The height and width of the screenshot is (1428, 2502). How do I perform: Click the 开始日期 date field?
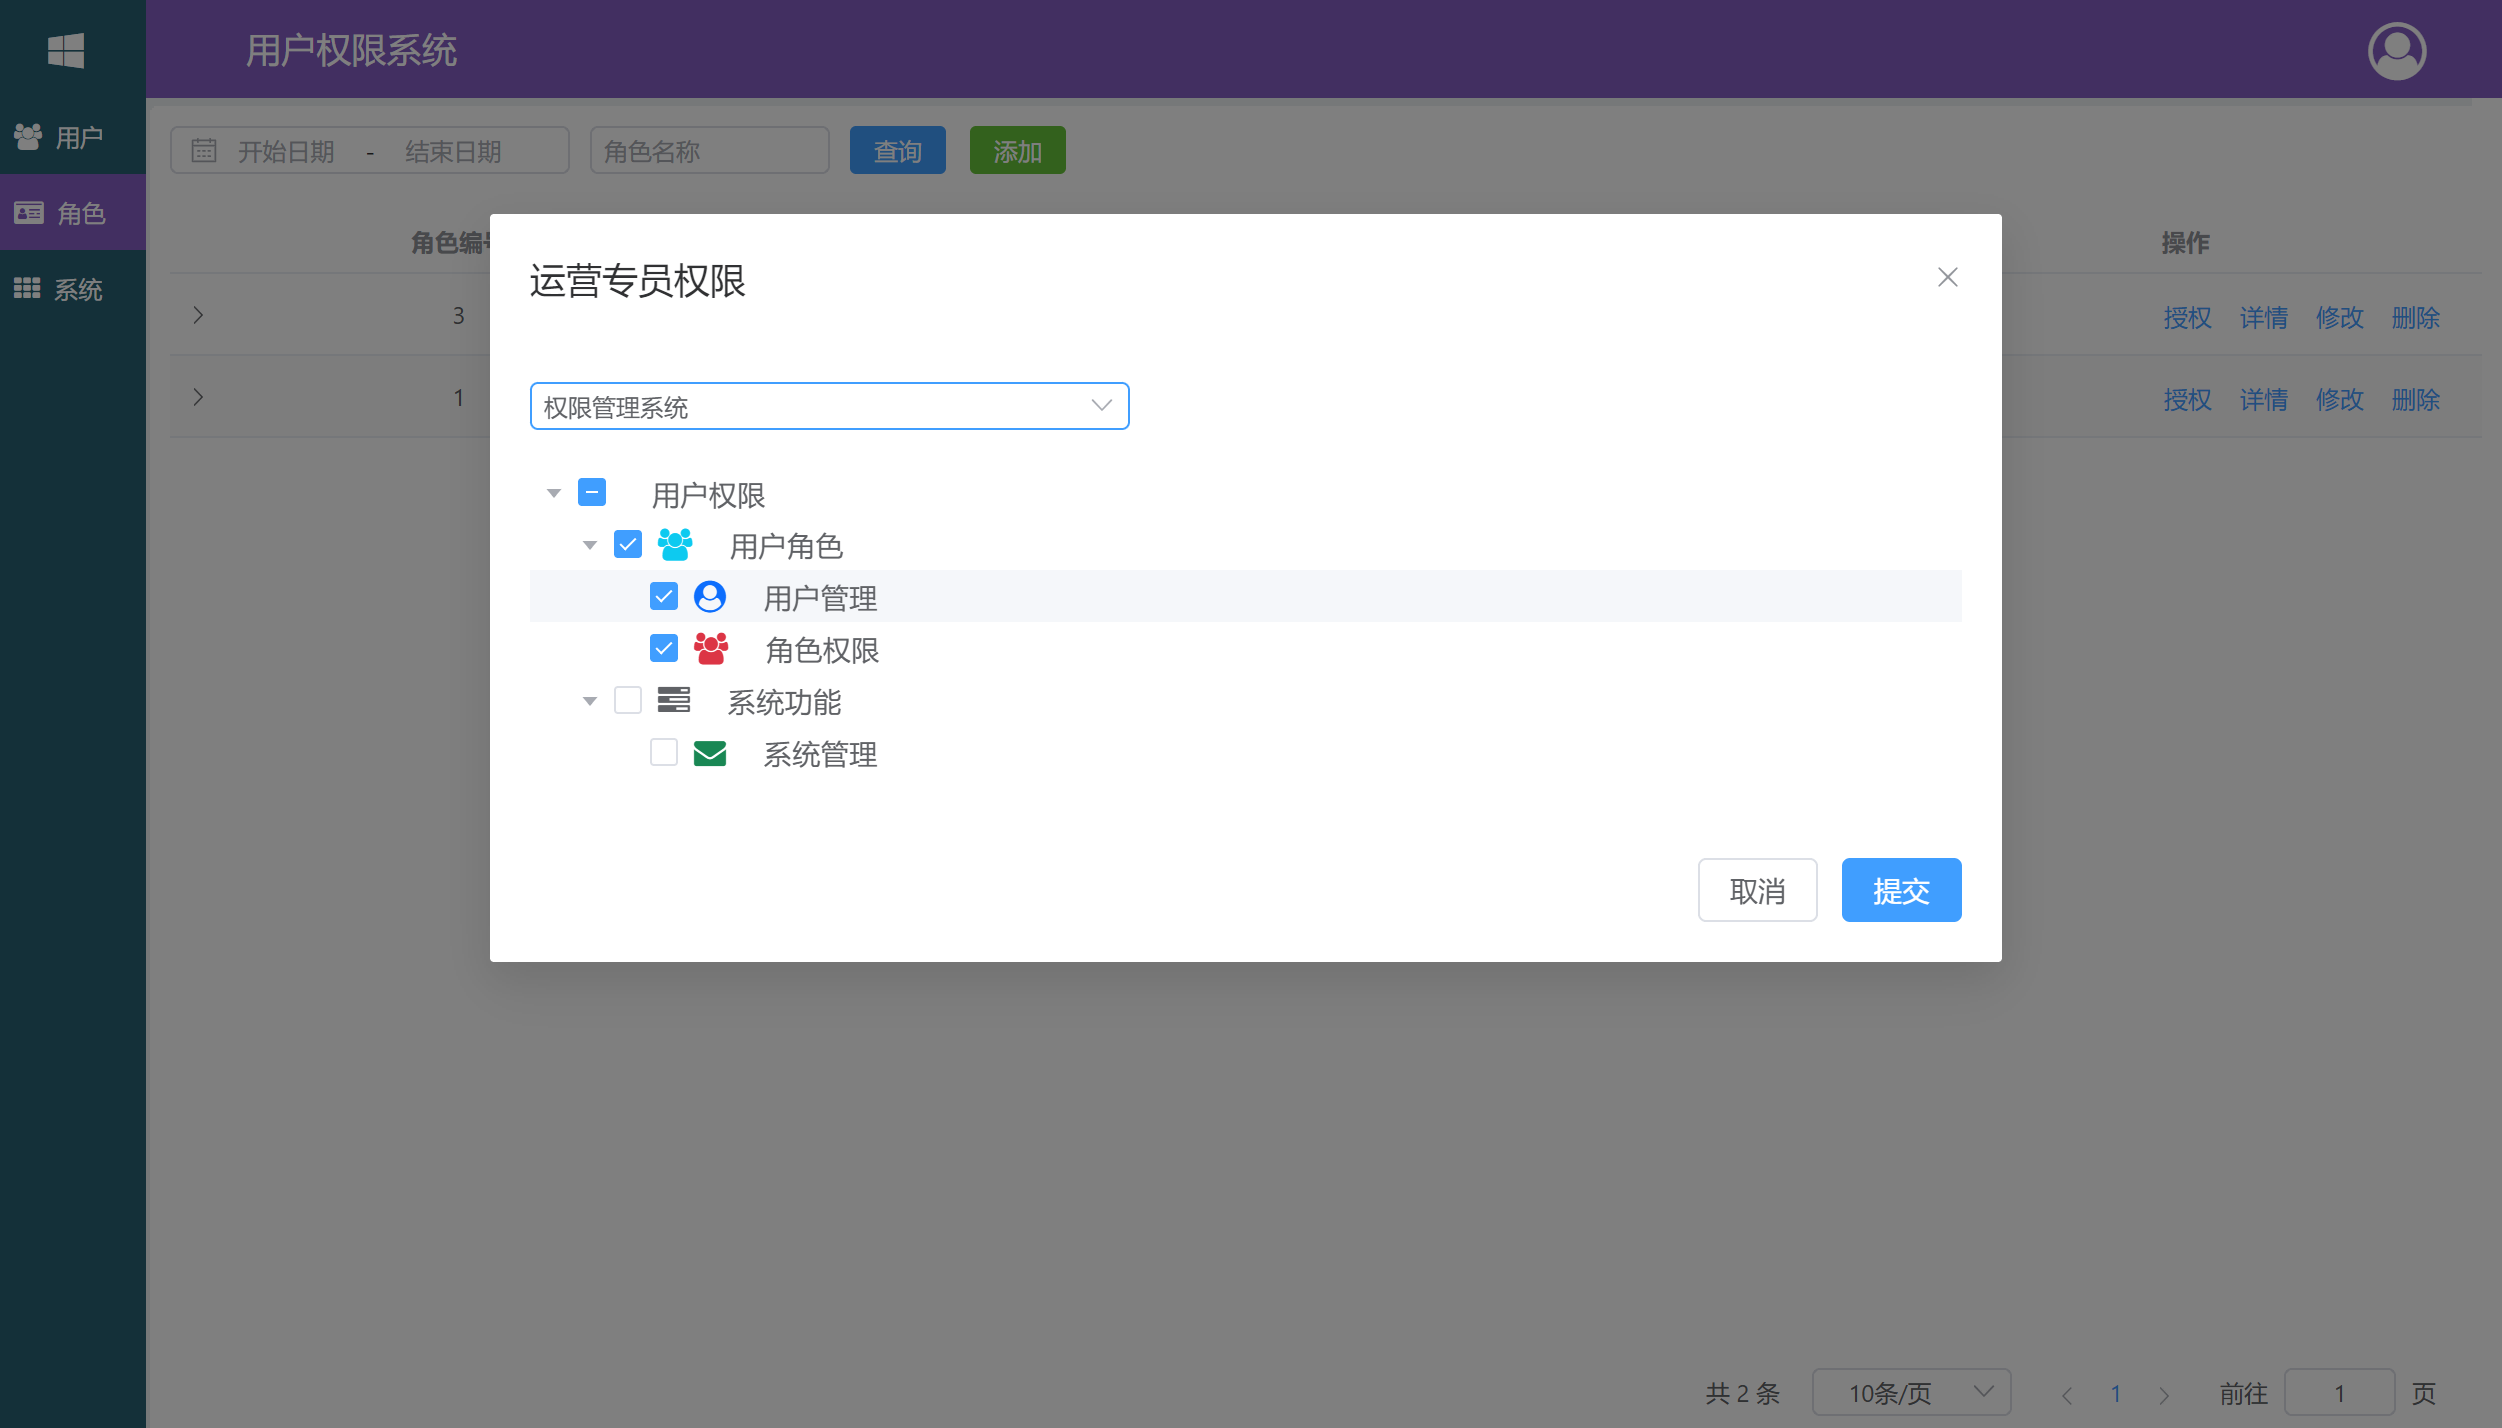click(286, 151)
